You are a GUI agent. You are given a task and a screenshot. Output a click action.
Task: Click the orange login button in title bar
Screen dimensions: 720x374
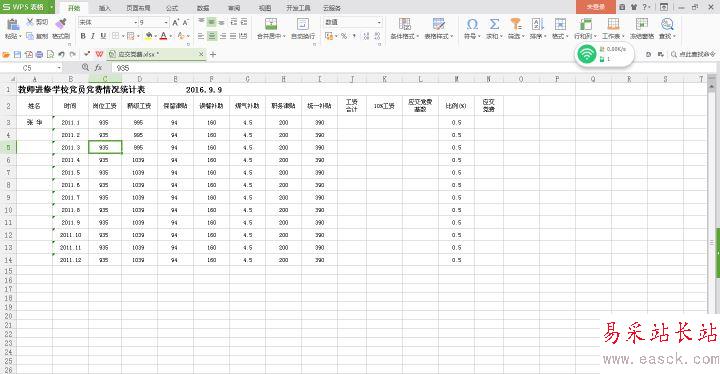click(x=596, y=7)
